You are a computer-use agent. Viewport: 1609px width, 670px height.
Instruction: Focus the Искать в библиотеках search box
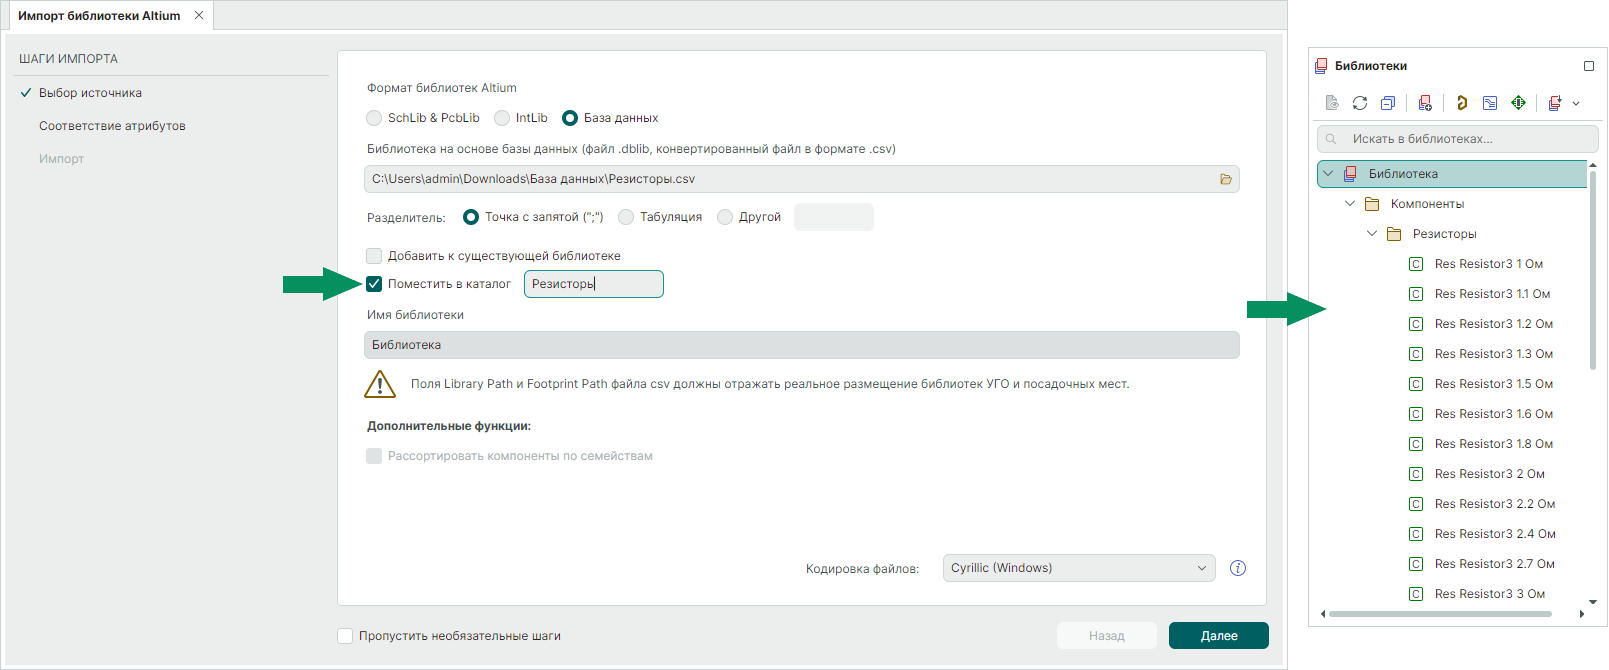coord(1458,139)
